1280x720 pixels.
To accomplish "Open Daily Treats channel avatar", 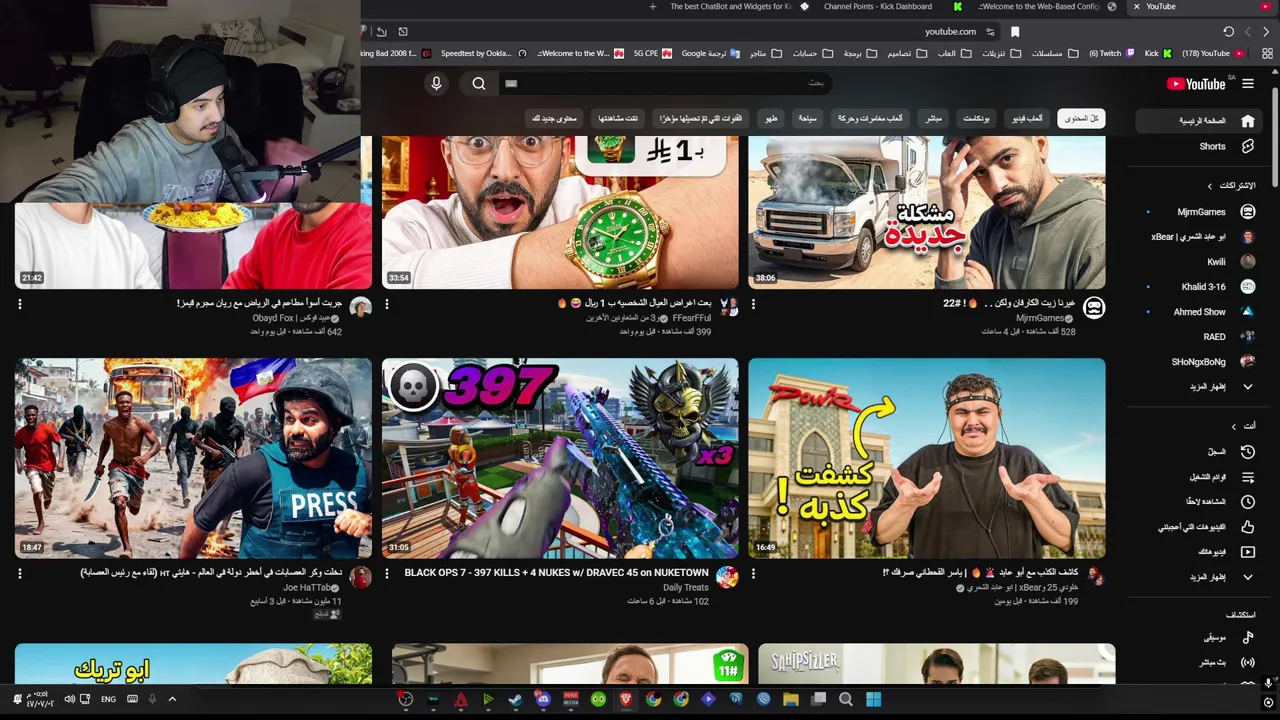I will click(727, 577).
